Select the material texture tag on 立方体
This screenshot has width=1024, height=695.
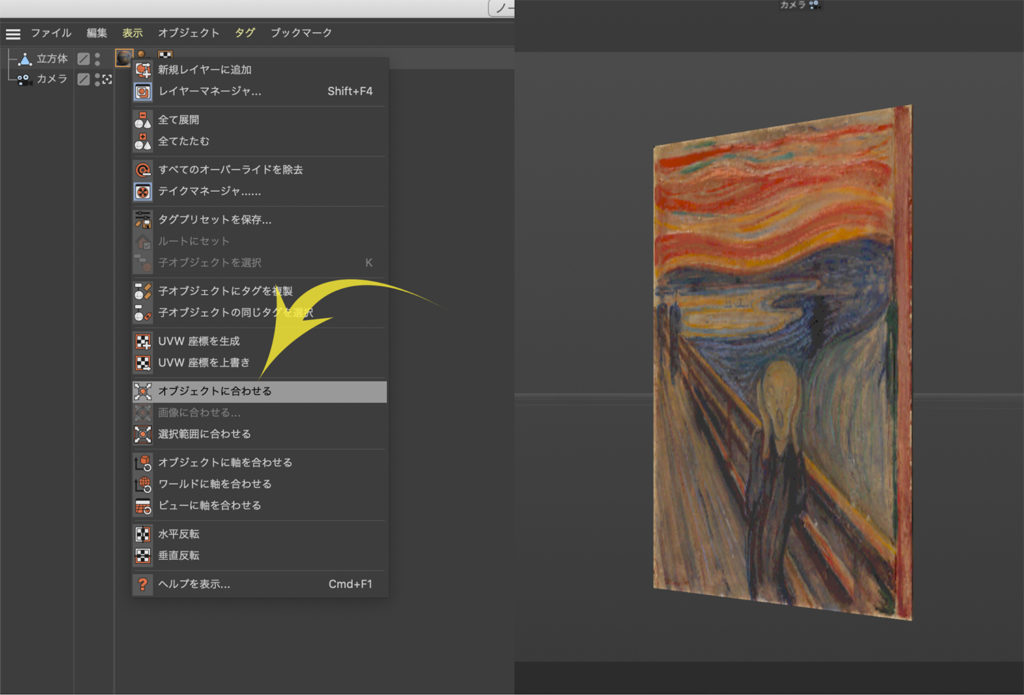point(123,58)
